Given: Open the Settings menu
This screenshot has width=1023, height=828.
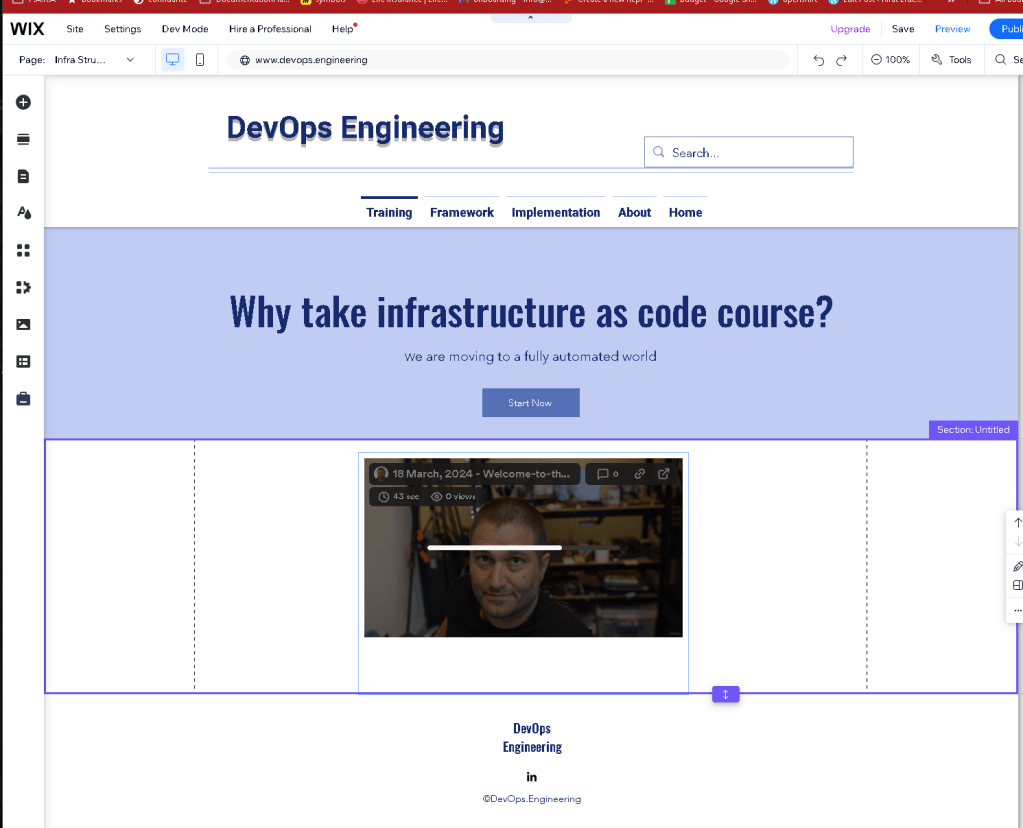Looking at the screenshot, I should [x=123, y=29].
